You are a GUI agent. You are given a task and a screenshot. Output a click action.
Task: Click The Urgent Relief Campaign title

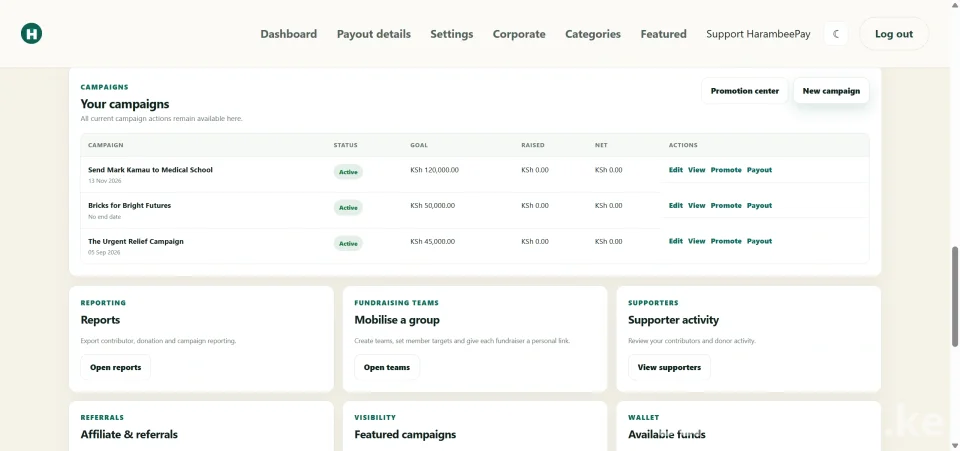tap(135, 241)
